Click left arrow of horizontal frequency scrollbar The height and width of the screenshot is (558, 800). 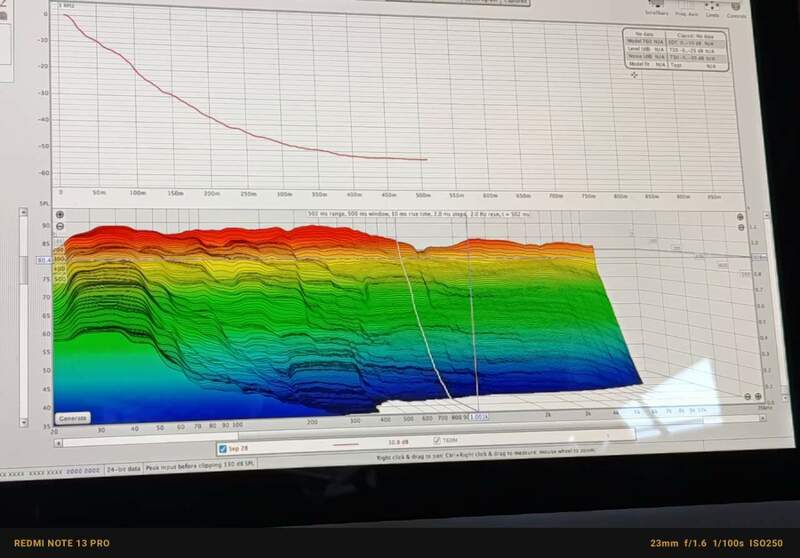(x=58, y=443)
